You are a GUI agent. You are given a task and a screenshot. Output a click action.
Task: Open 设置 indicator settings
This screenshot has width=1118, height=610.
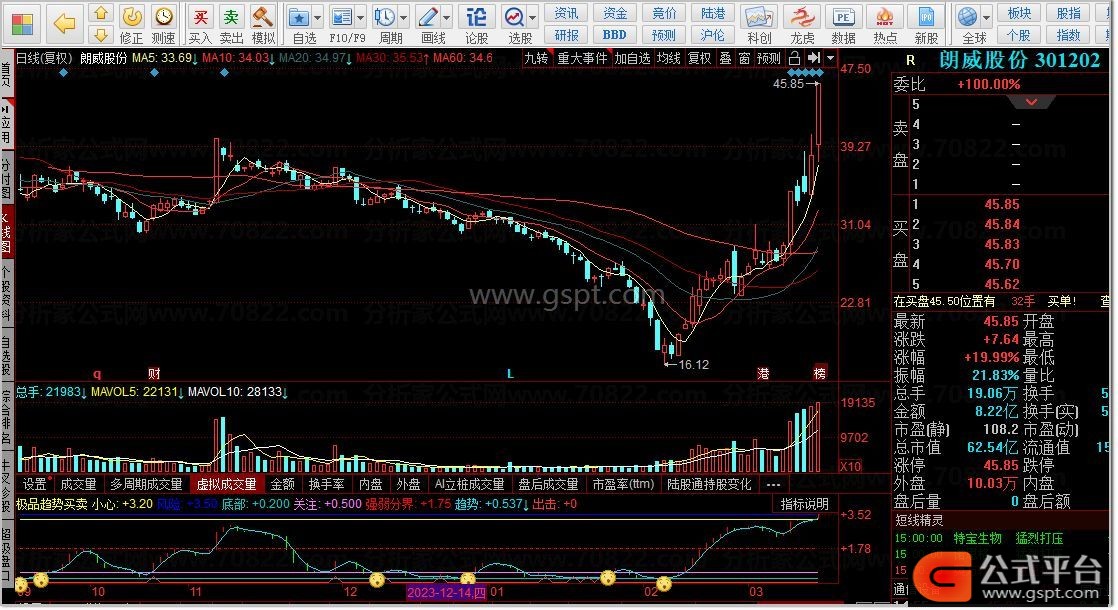35,485
